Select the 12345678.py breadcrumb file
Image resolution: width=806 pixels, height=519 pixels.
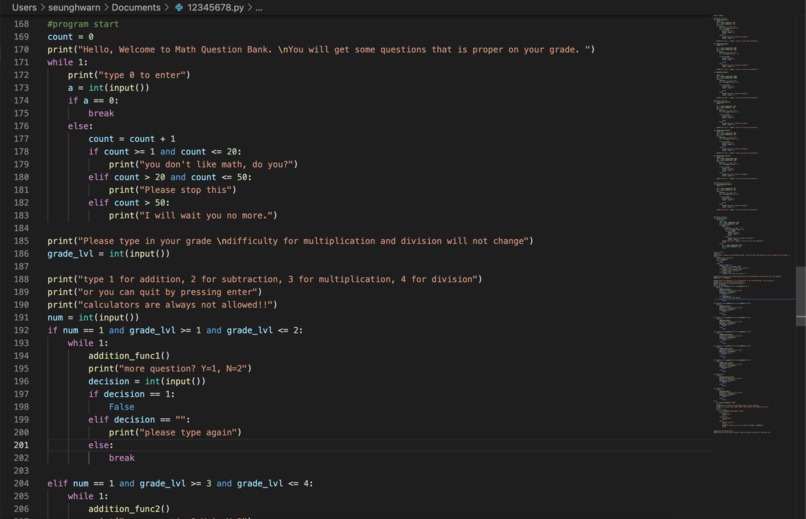pos(215,8)
